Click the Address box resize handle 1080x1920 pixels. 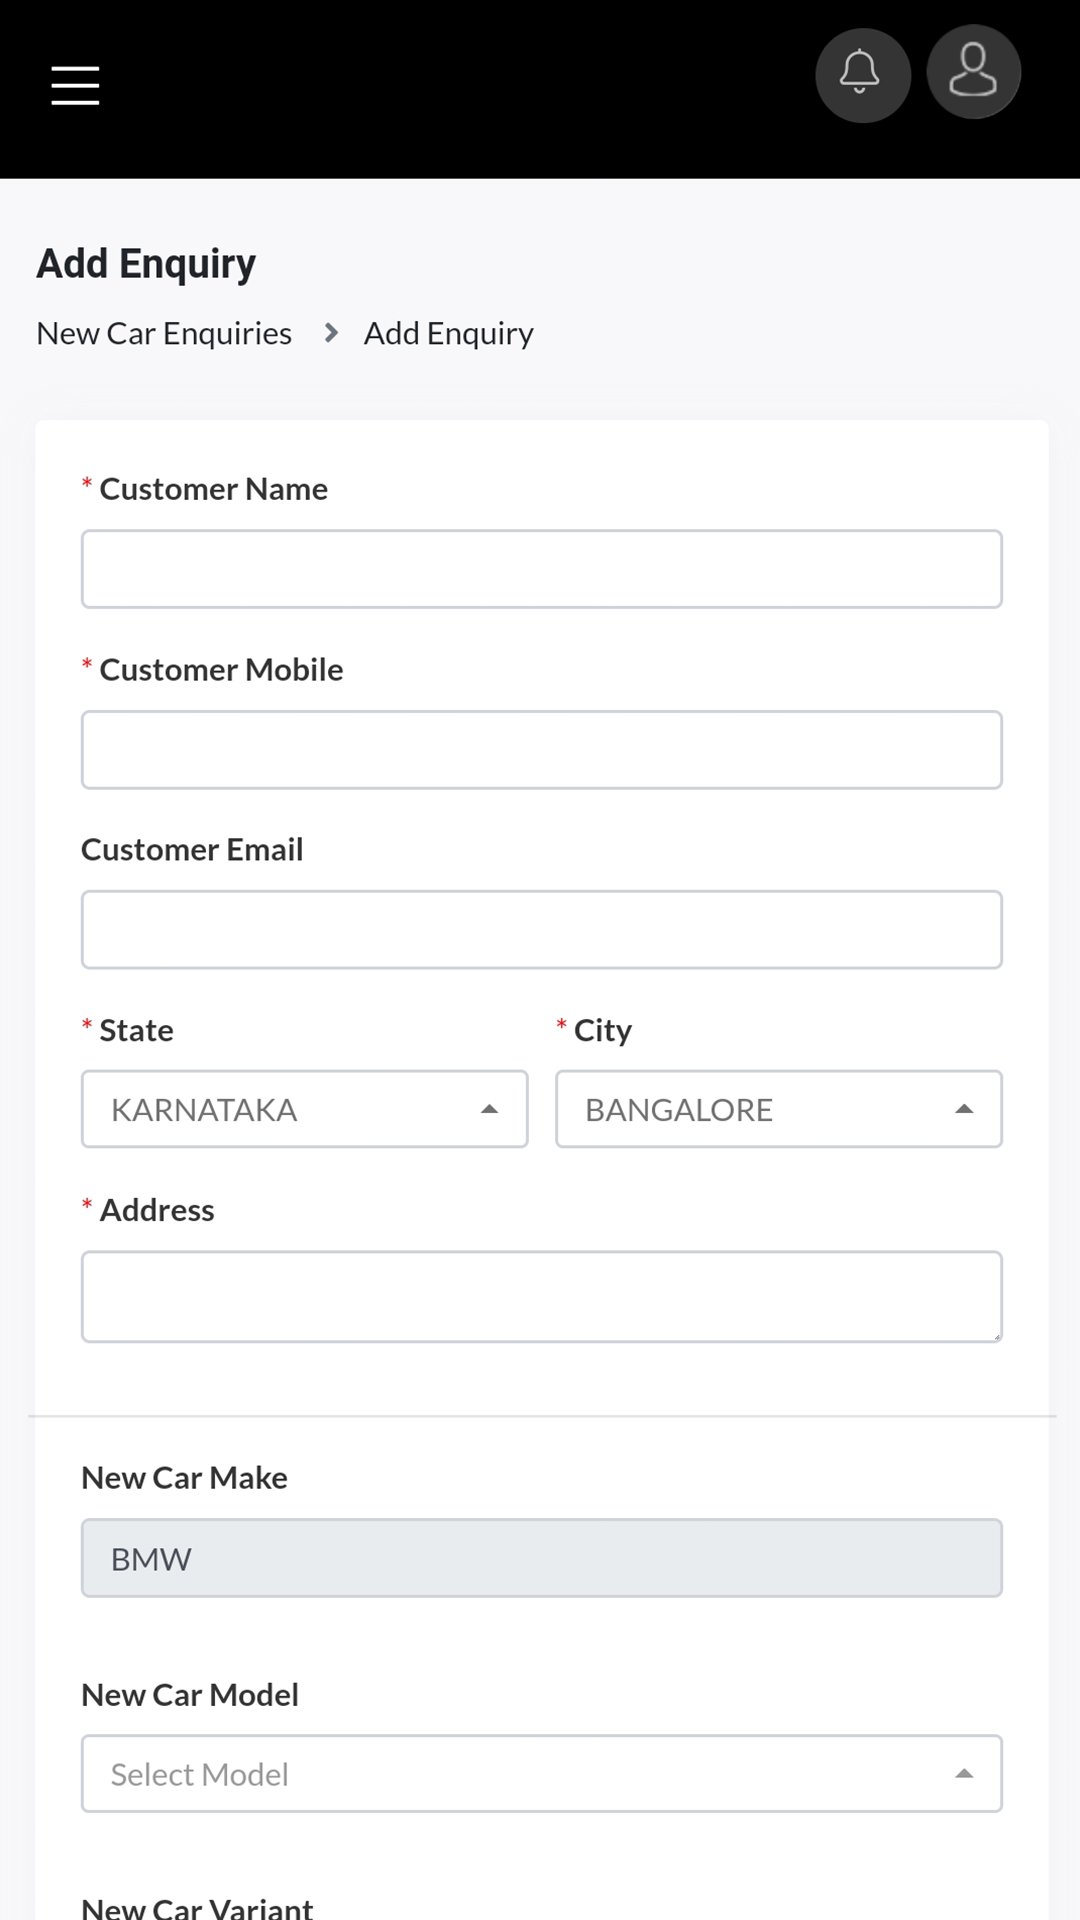(996, 1336)
